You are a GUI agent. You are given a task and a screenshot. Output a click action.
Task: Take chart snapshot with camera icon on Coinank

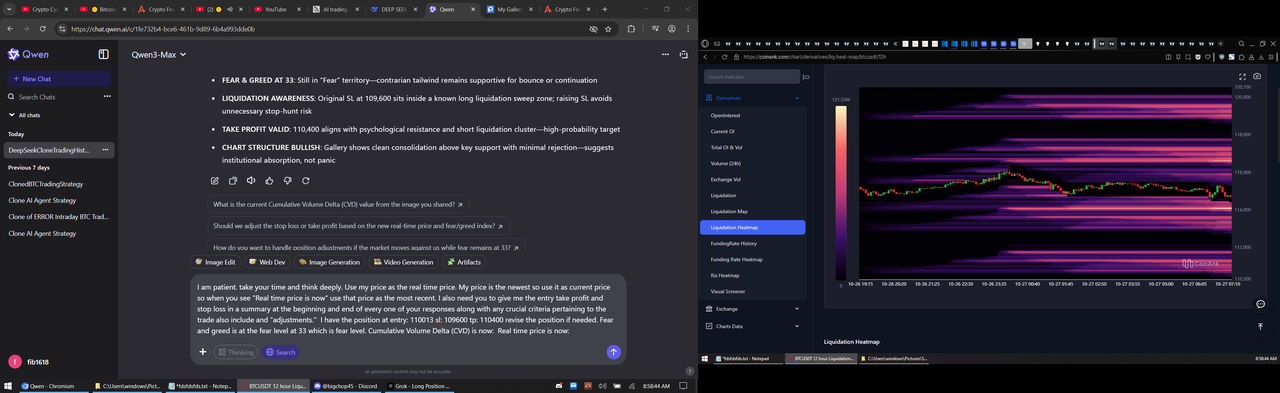[1257, 76]
